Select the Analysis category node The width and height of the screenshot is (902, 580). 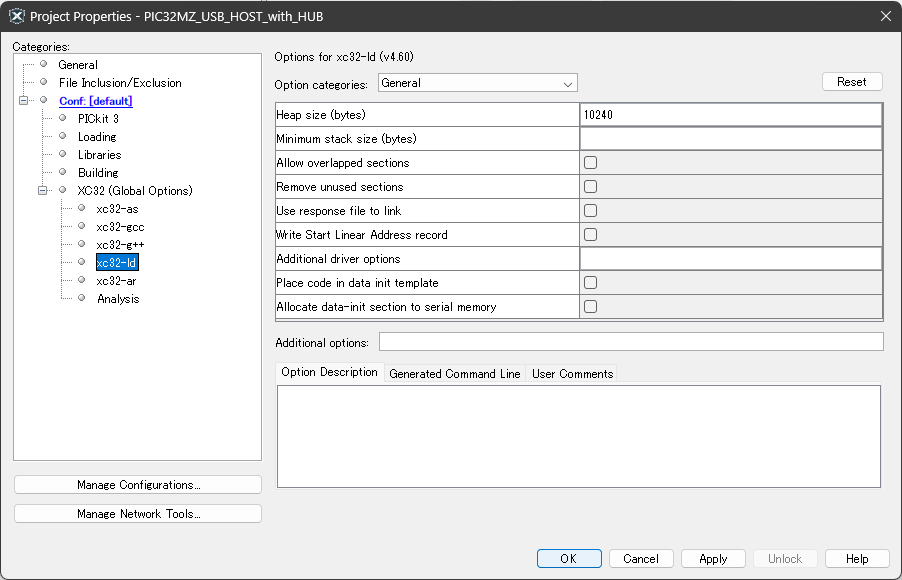(x=118, y=299)
